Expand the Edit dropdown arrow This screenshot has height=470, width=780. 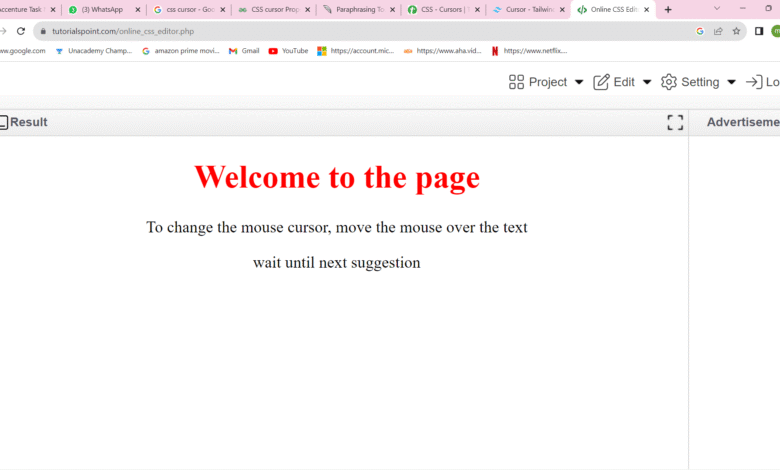(x=647, y=82)
